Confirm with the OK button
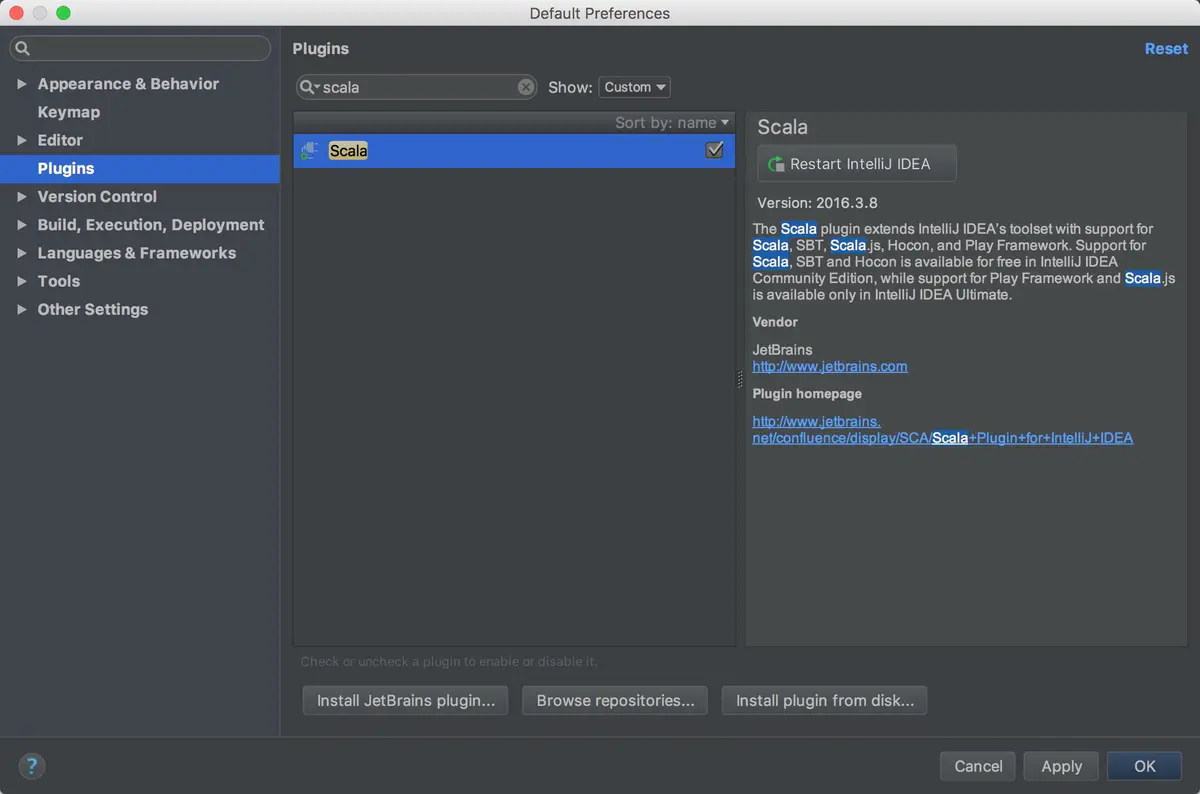Screen dimensions: 1200x794 click(1144, 766)
